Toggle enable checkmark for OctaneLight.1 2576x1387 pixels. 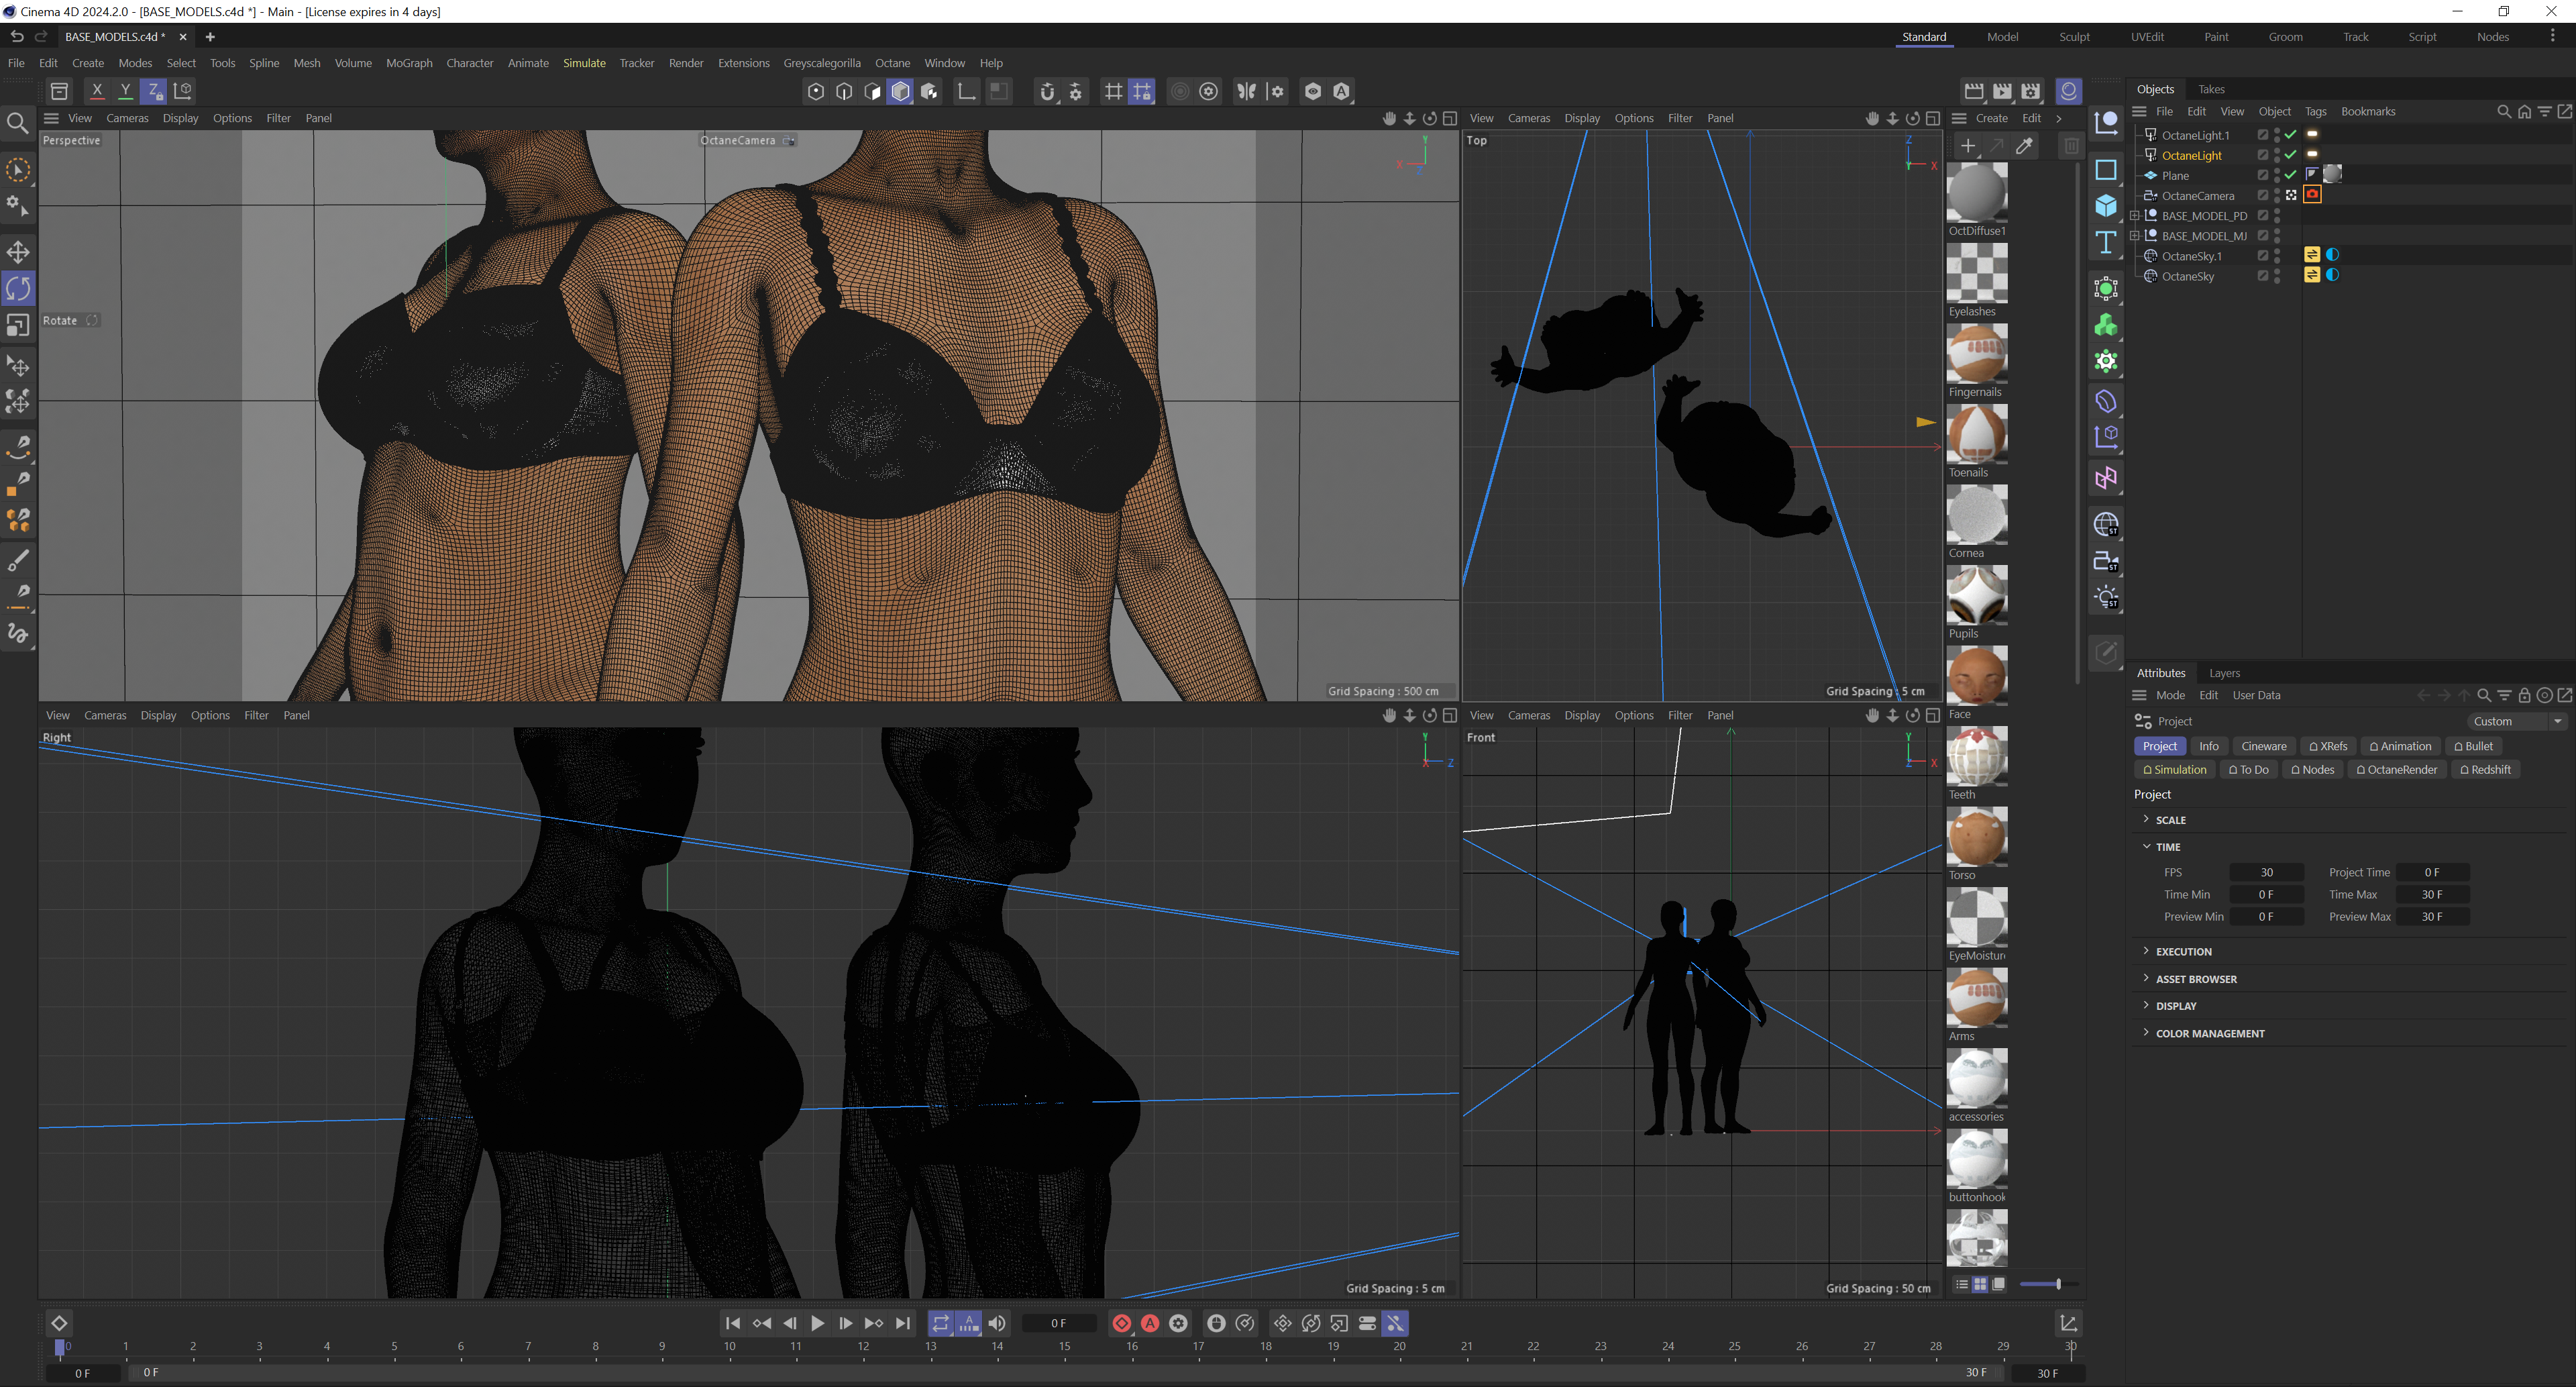(x=2290, y=135)
